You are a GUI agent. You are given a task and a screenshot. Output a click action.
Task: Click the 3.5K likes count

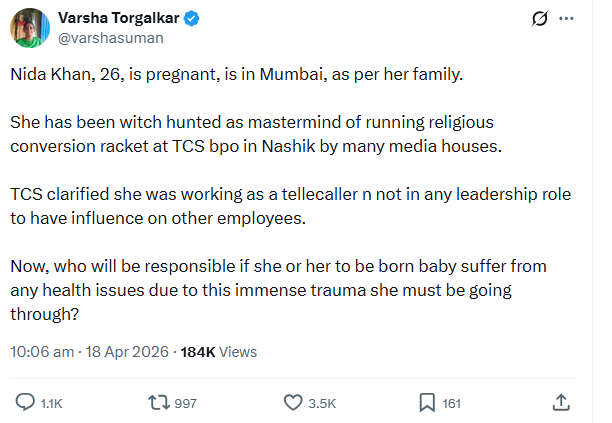(322, 403)
